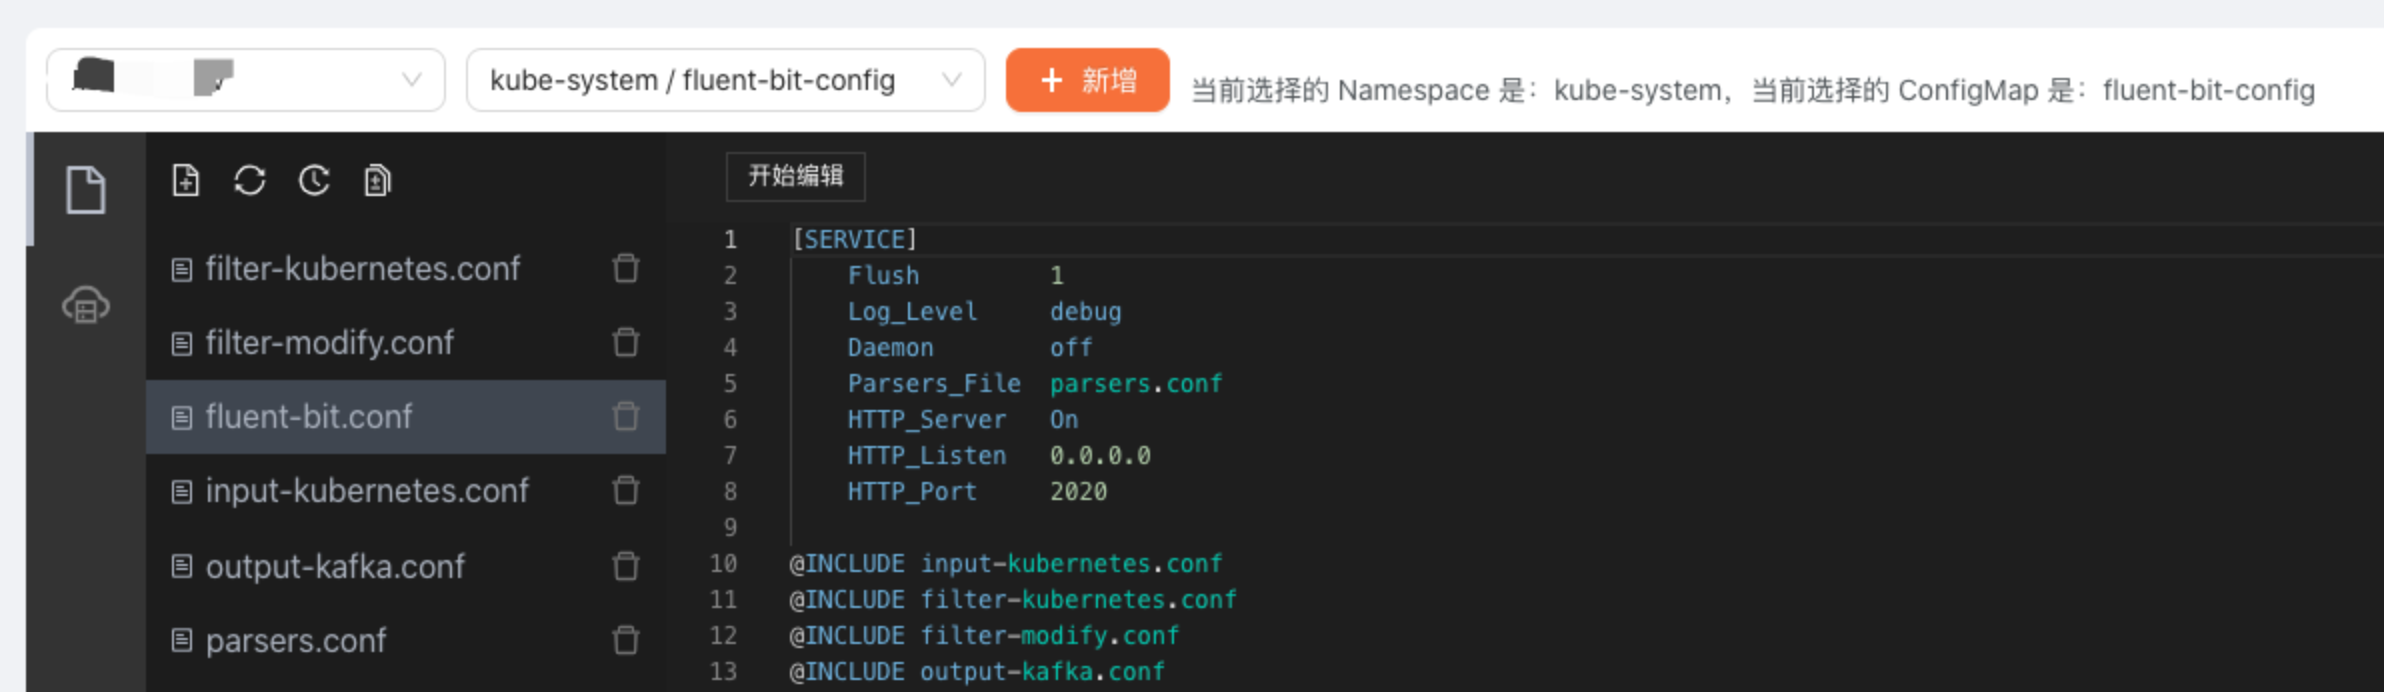The image size is (2384, 692).
Task: Delete input-kubernetes.conf with trash icon
Action: pos(626,490)
